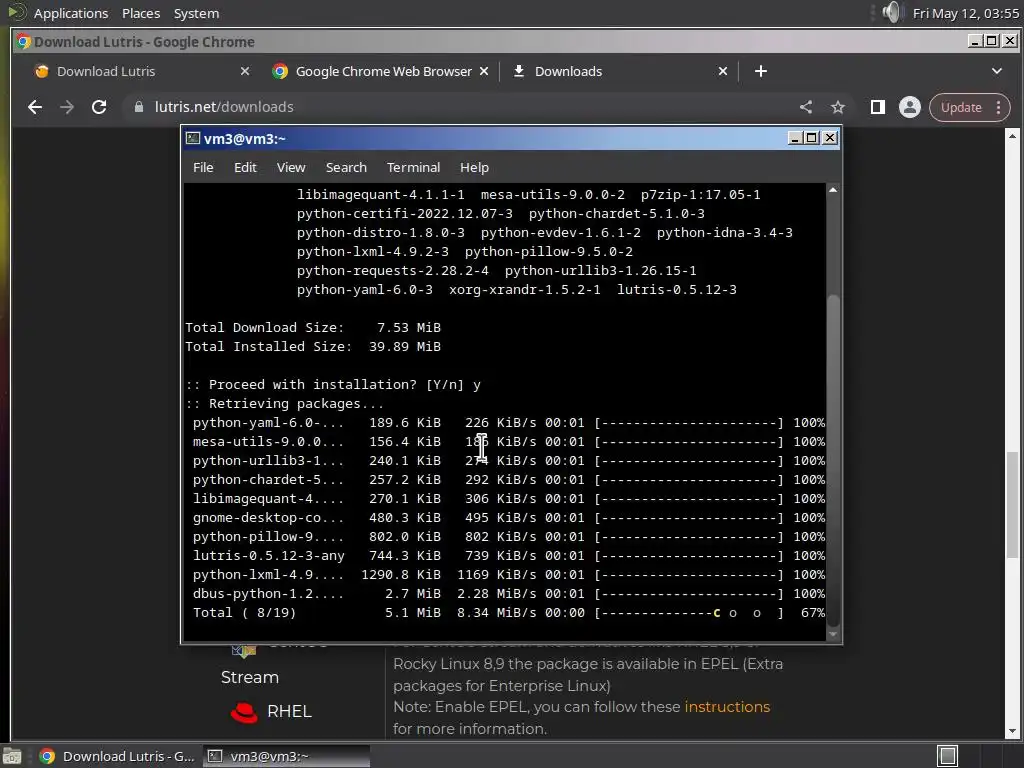Click Total Installed Size 39.89 MiB text
Screen dimensions: 1024x768
(313, 347)
